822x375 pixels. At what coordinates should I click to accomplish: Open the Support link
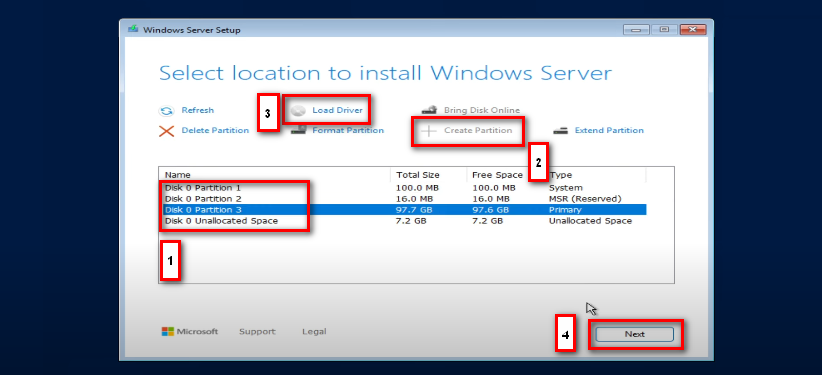click(257, 331)
